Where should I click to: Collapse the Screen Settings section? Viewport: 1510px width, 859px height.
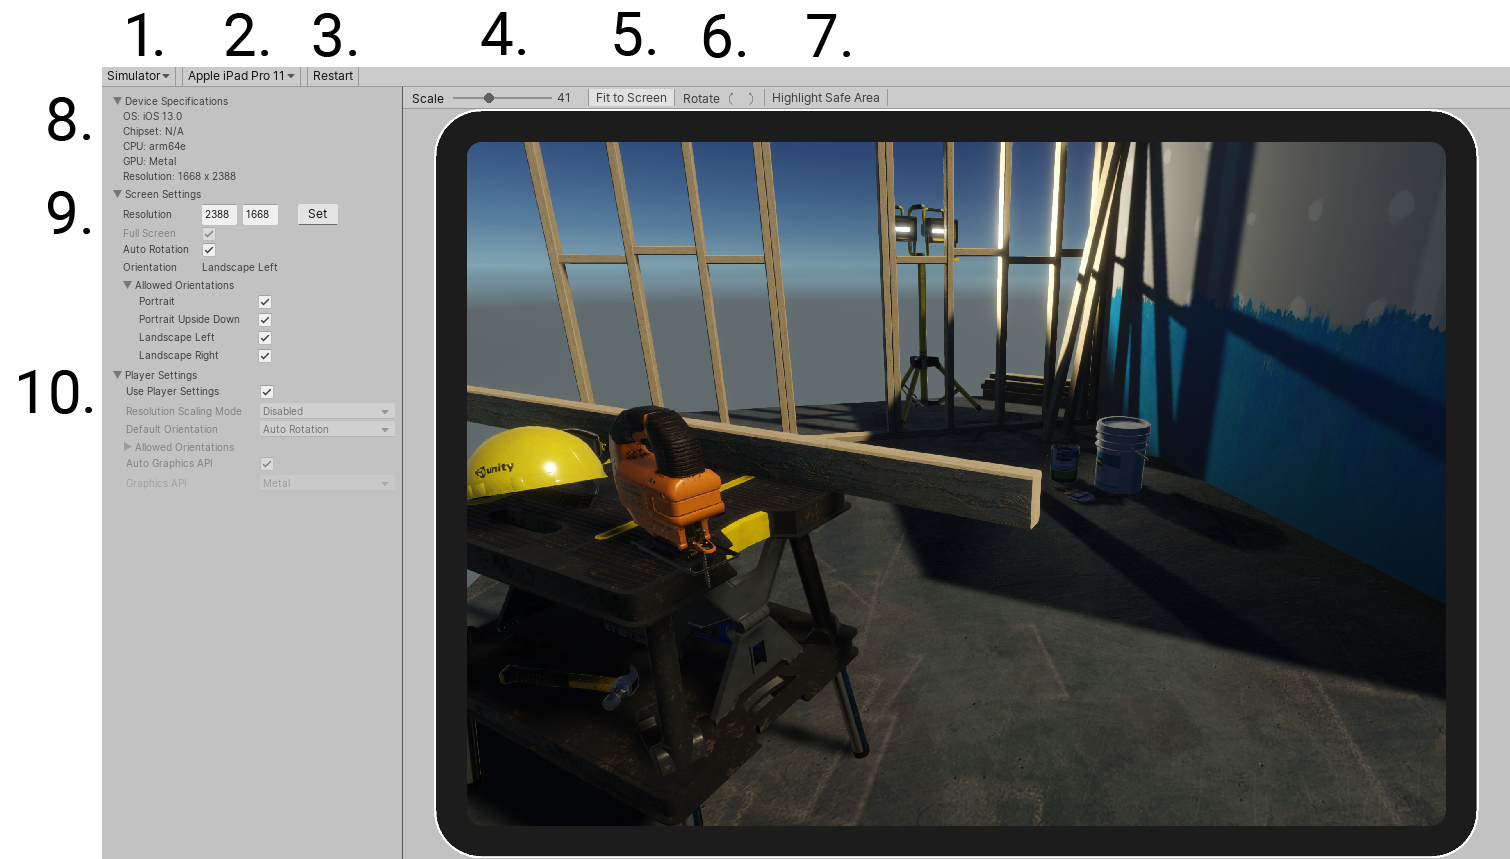click(117, 193)
